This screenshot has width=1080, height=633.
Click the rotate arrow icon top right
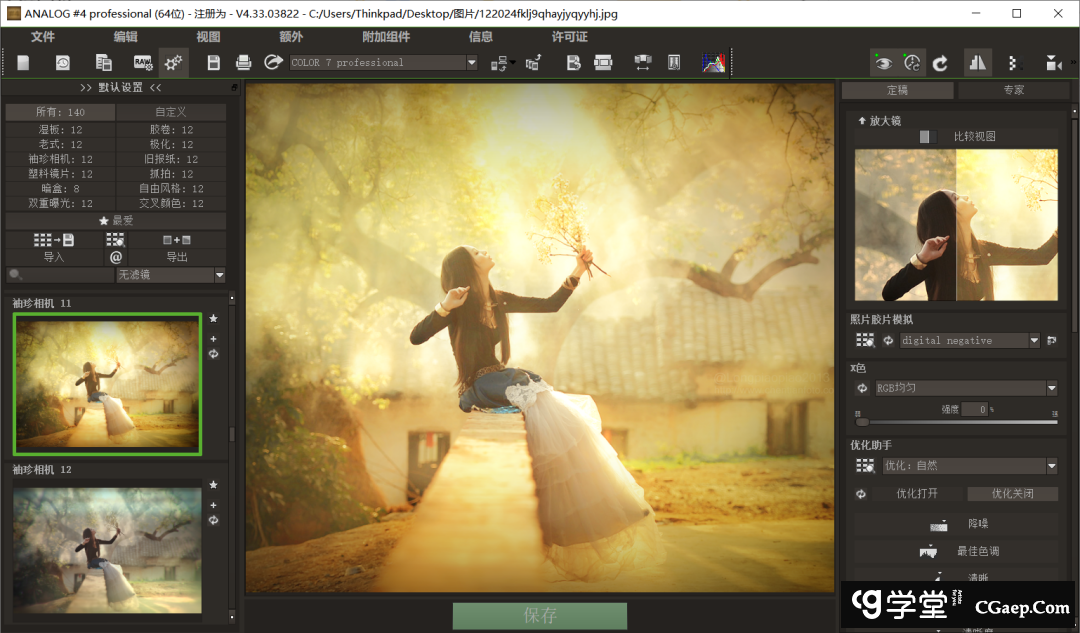940,63
